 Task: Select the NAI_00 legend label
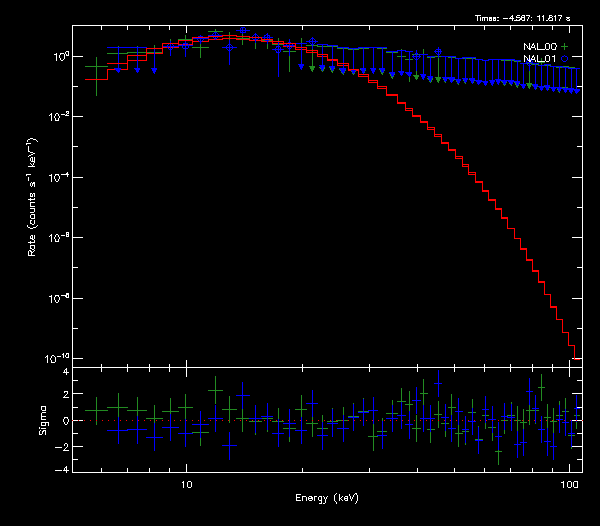[x=539, y=47]
